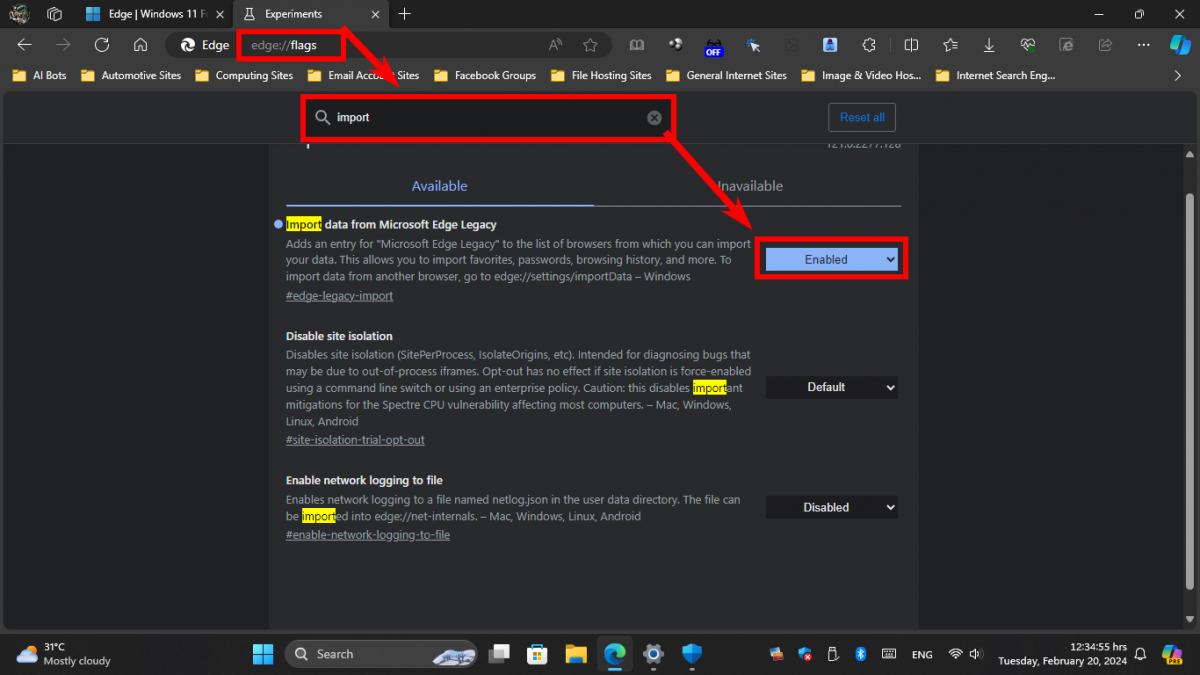Open the browser profile avatar
This screenshot has width=1200, height=675.
[x=19, y=14]
